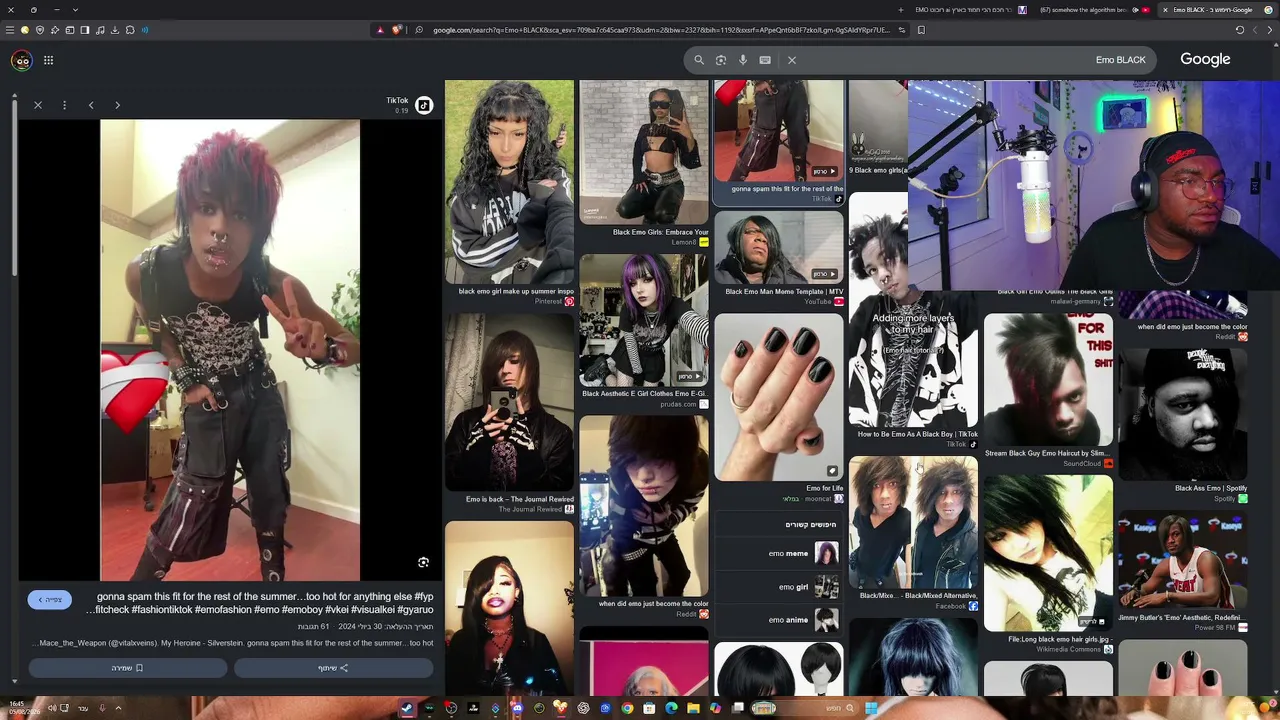This screenshot has width=1280, height=720.
Task: Clear the Emo BLACK search query
Action: click(x=792, y=60)
